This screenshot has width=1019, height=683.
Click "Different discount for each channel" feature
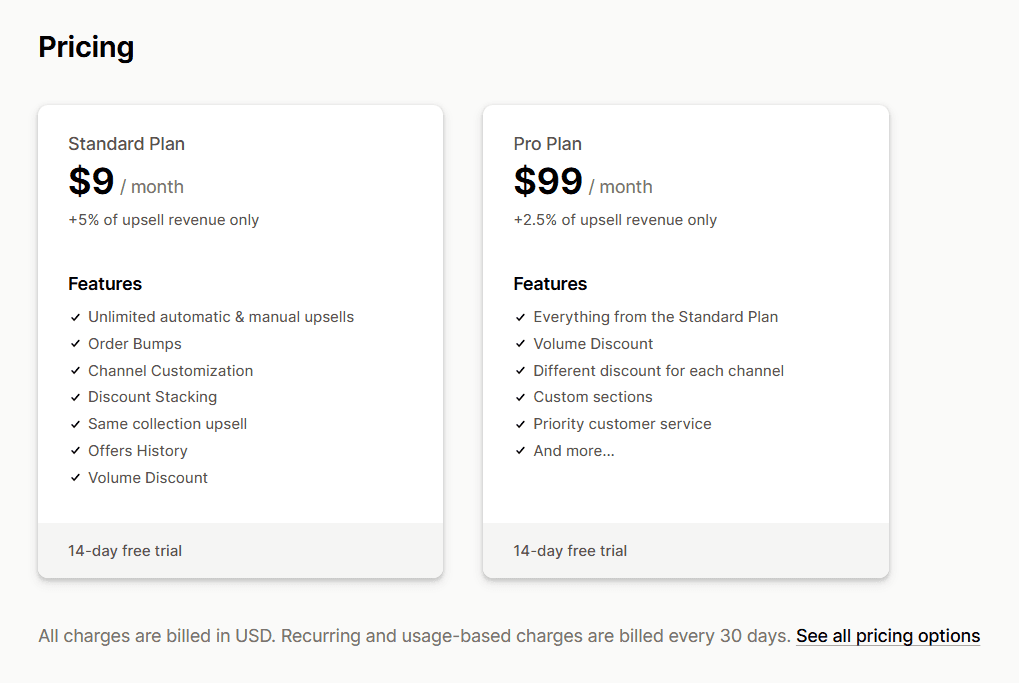pos(658,370)
